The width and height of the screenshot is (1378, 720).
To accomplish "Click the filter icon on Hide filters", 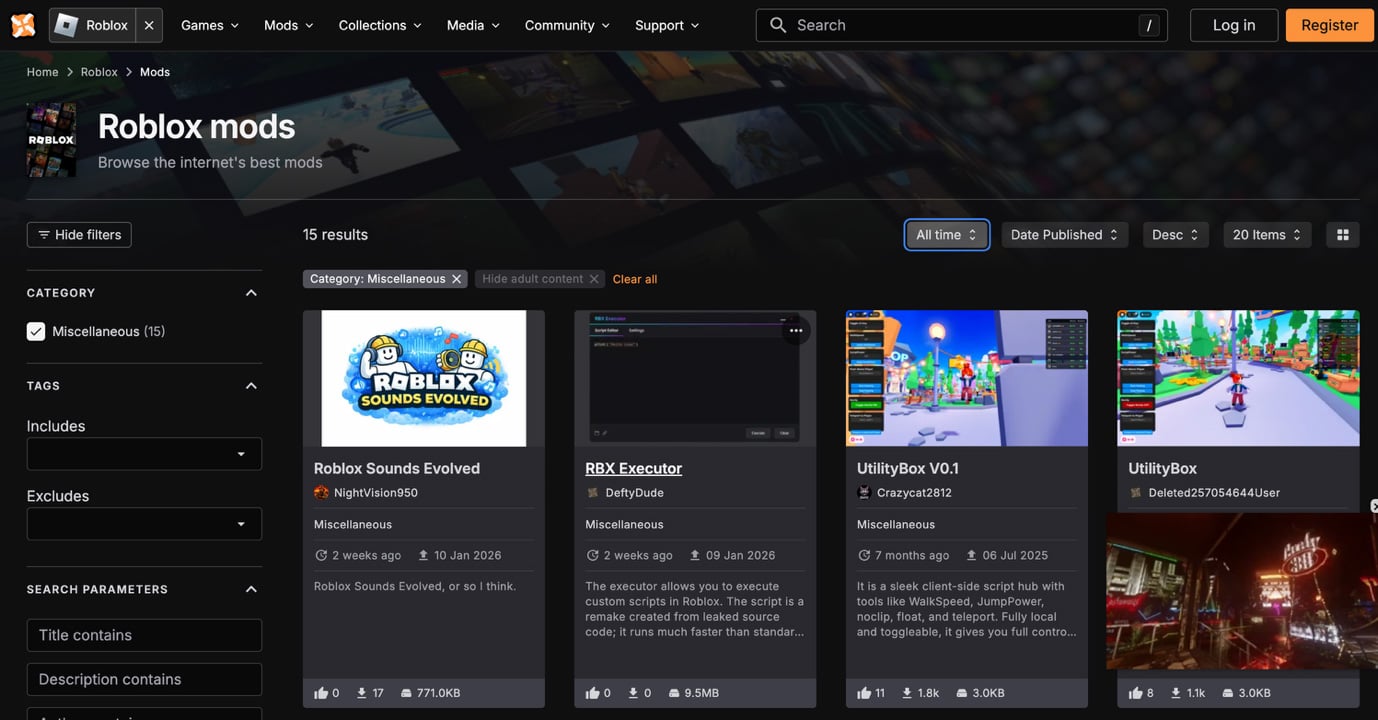I will click(x=44, y=234).
